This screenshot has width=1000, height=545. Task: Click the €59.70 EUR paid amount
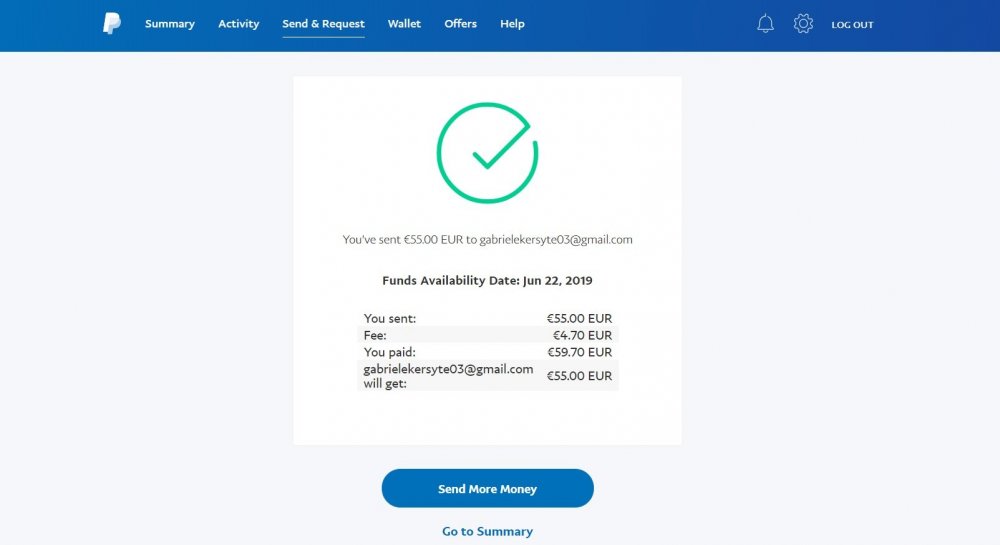(x=579, y=352)
